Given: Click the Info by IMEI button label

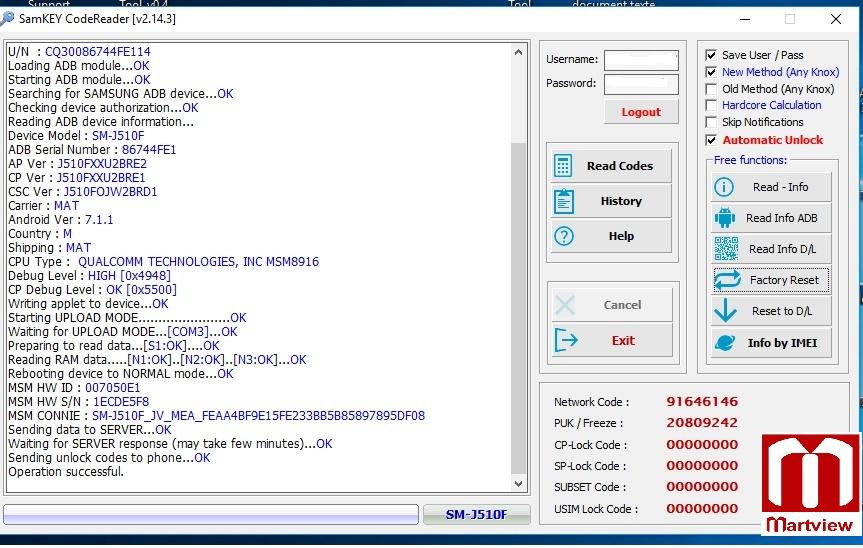Looking at the screenshot, I should pos(782,343).
